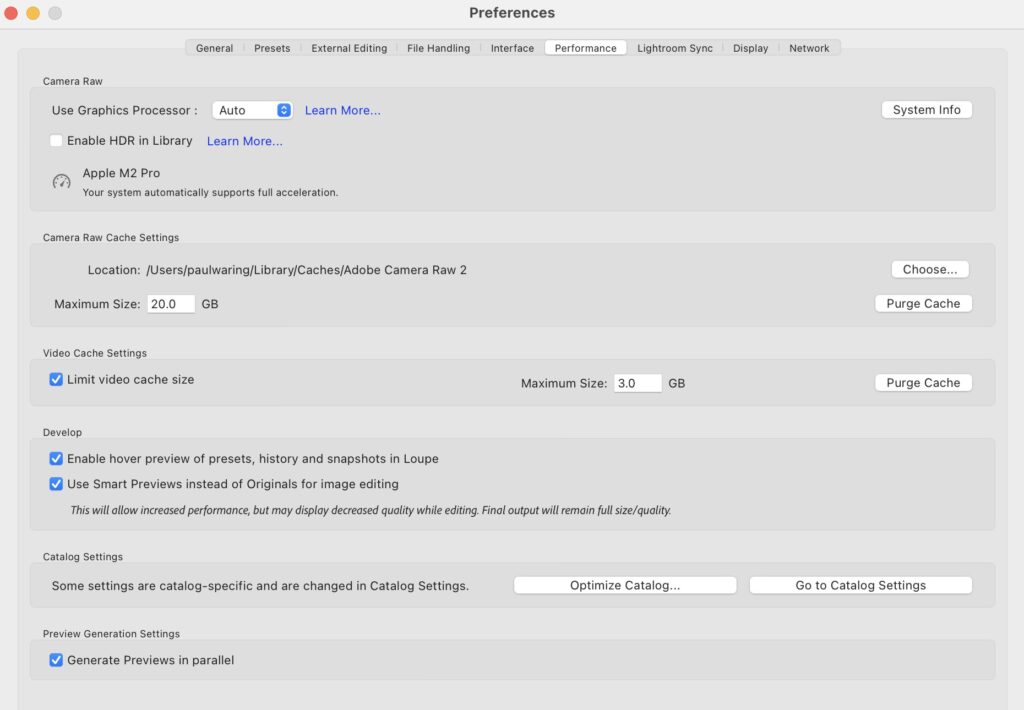Click the Maximum Size 20.0 GB input
The height and width of the screenshot is (710, 1024).
click(x=170, y=304)
